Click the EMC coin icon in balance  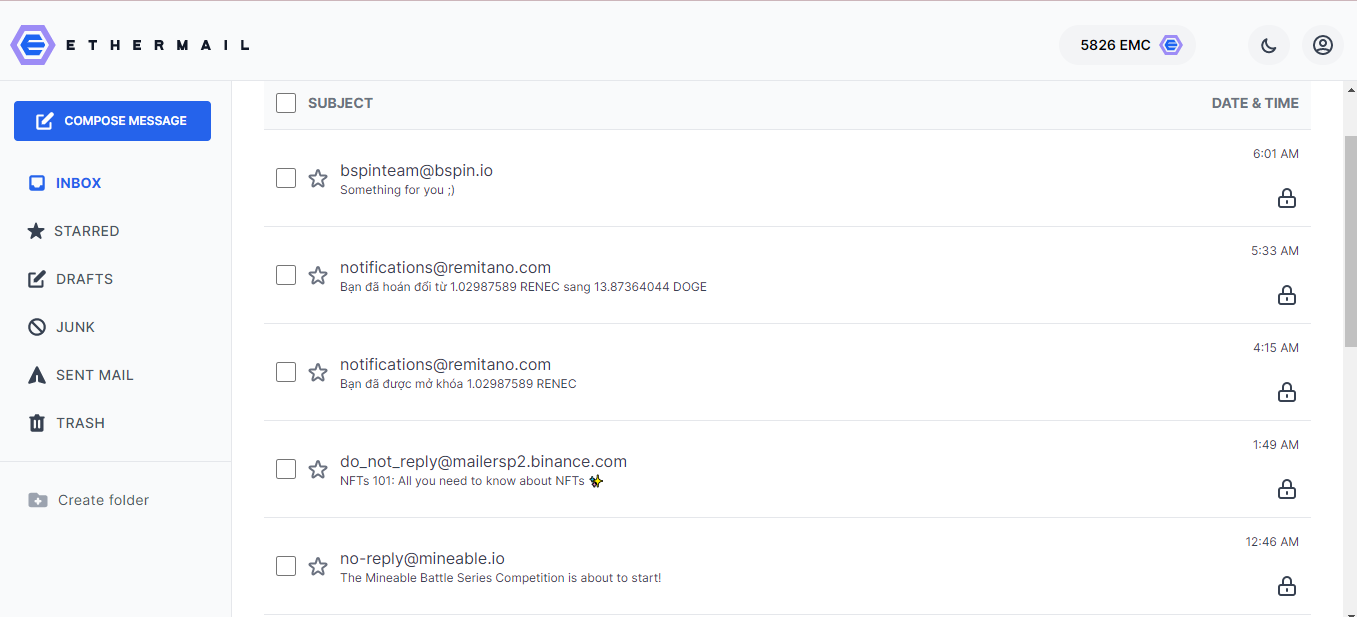click(x=1171, y=45)
